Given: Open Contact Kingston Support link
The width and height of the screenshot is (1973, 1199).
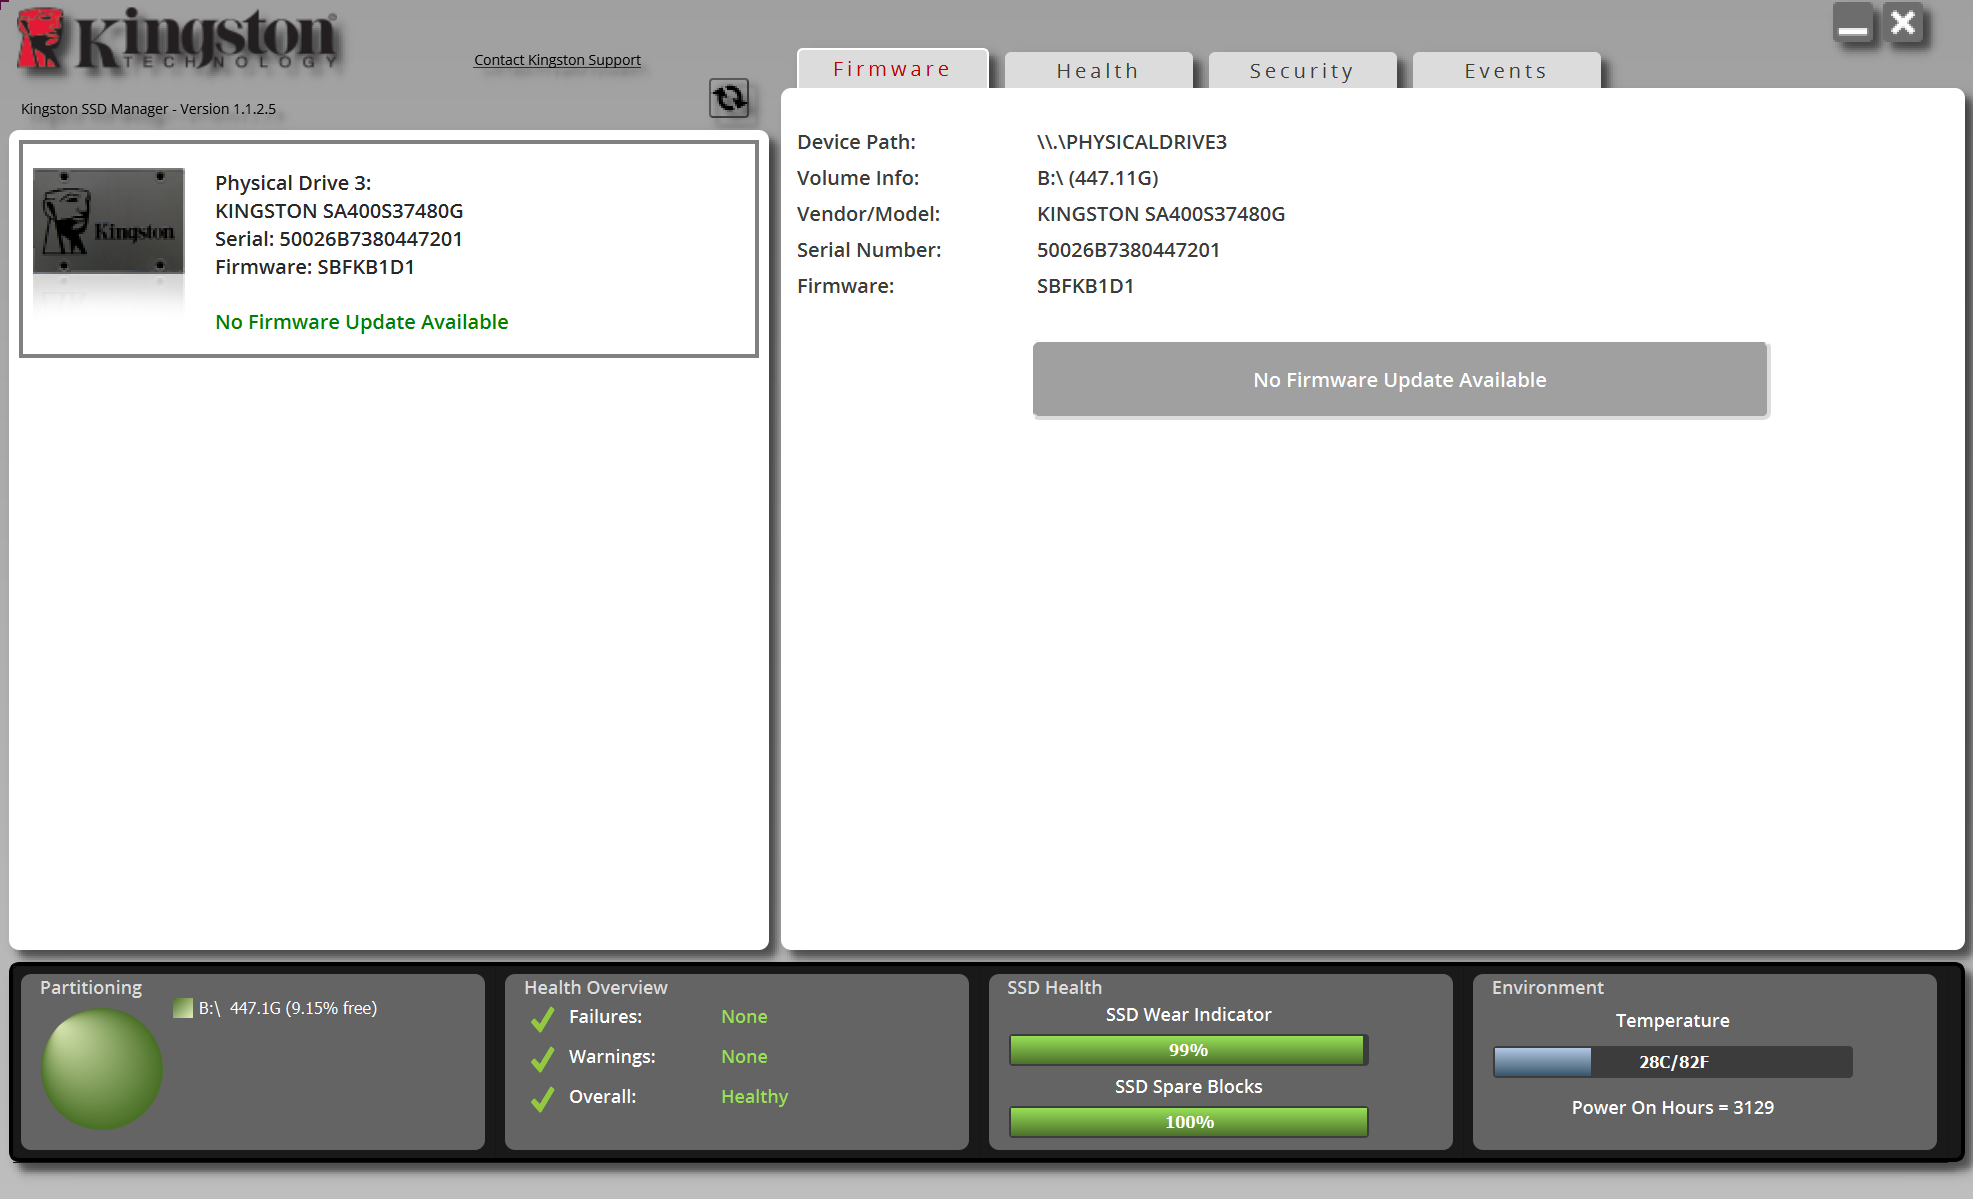Looking at the screenshot, I should 557,60.
